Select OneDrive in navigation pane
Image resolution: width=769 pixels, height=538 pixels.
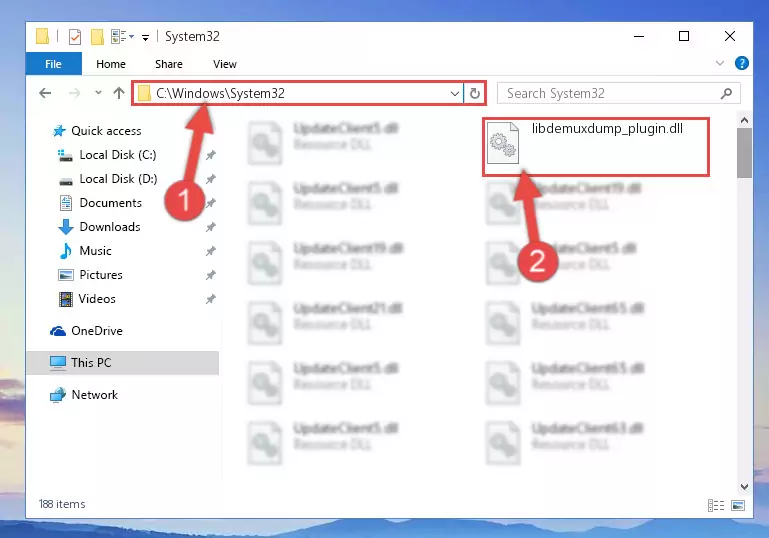(97, 331)
